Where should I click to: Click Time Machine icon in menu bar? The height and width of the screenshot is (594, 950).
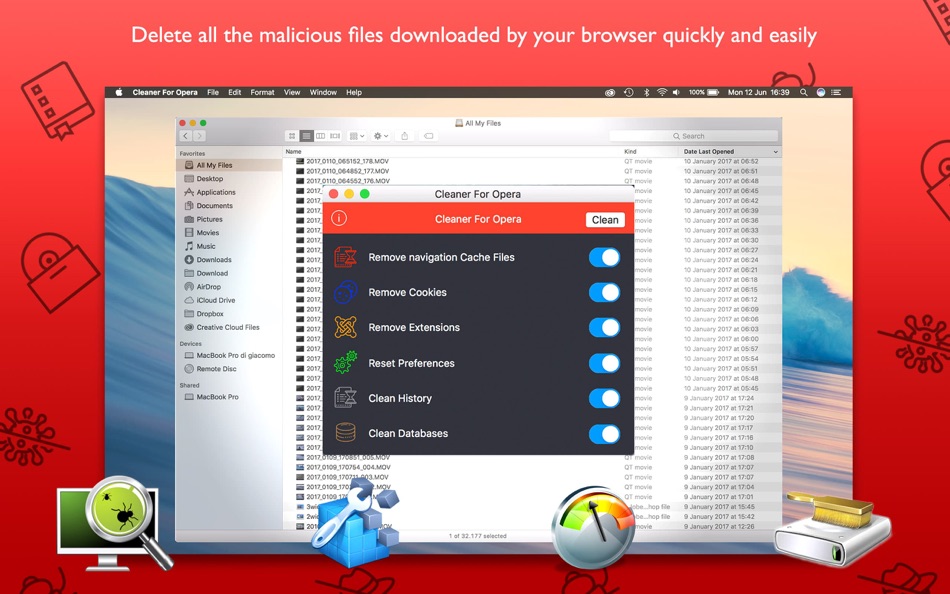click(628, 92)
